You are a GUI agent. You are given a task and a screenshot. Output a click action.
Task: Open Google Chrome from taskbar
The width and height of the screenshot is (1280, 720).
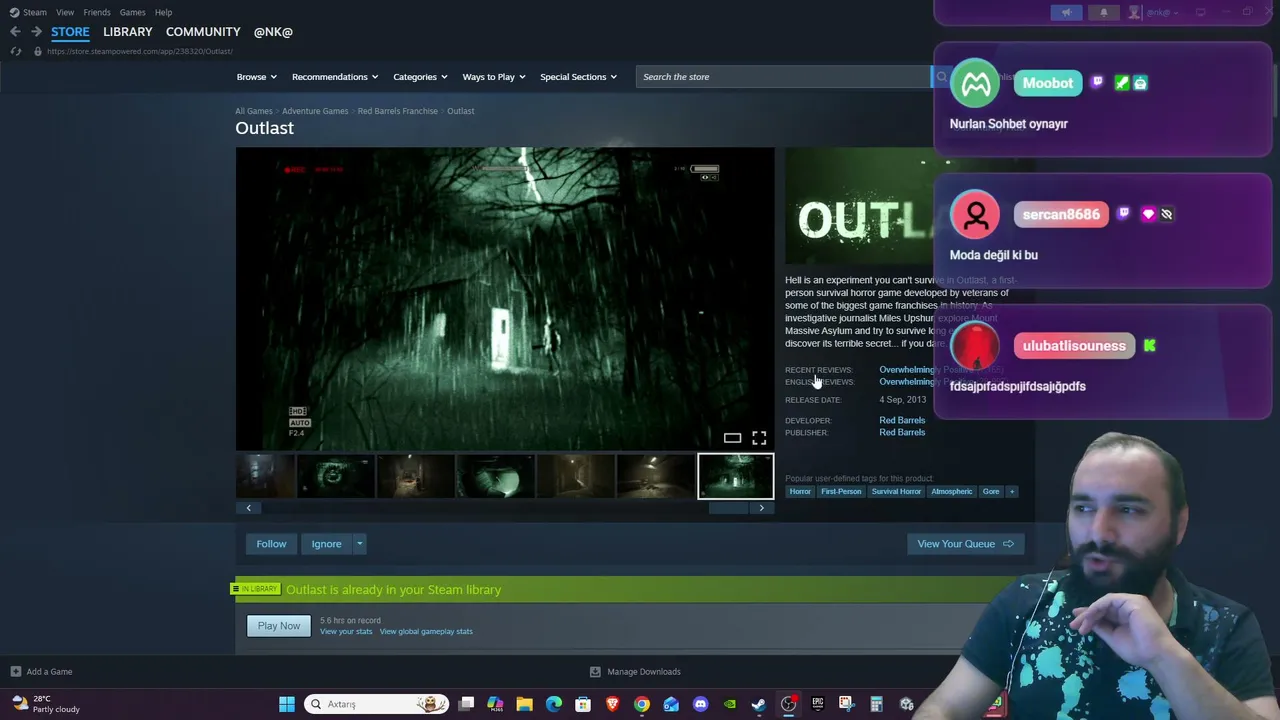642,704
